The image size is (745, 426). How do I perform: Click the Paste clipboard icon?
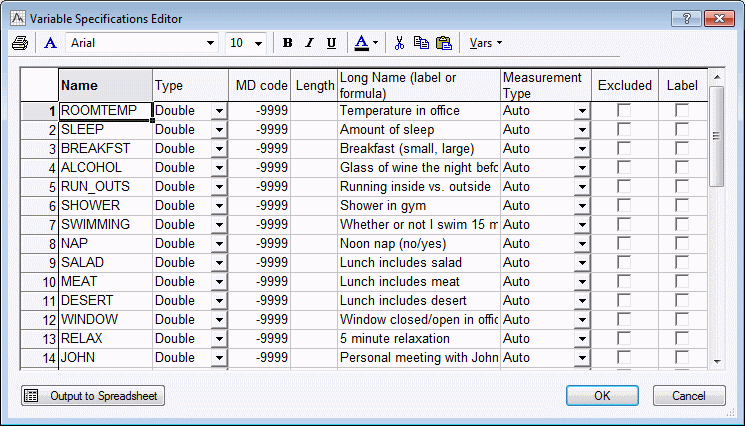point(444,43)
